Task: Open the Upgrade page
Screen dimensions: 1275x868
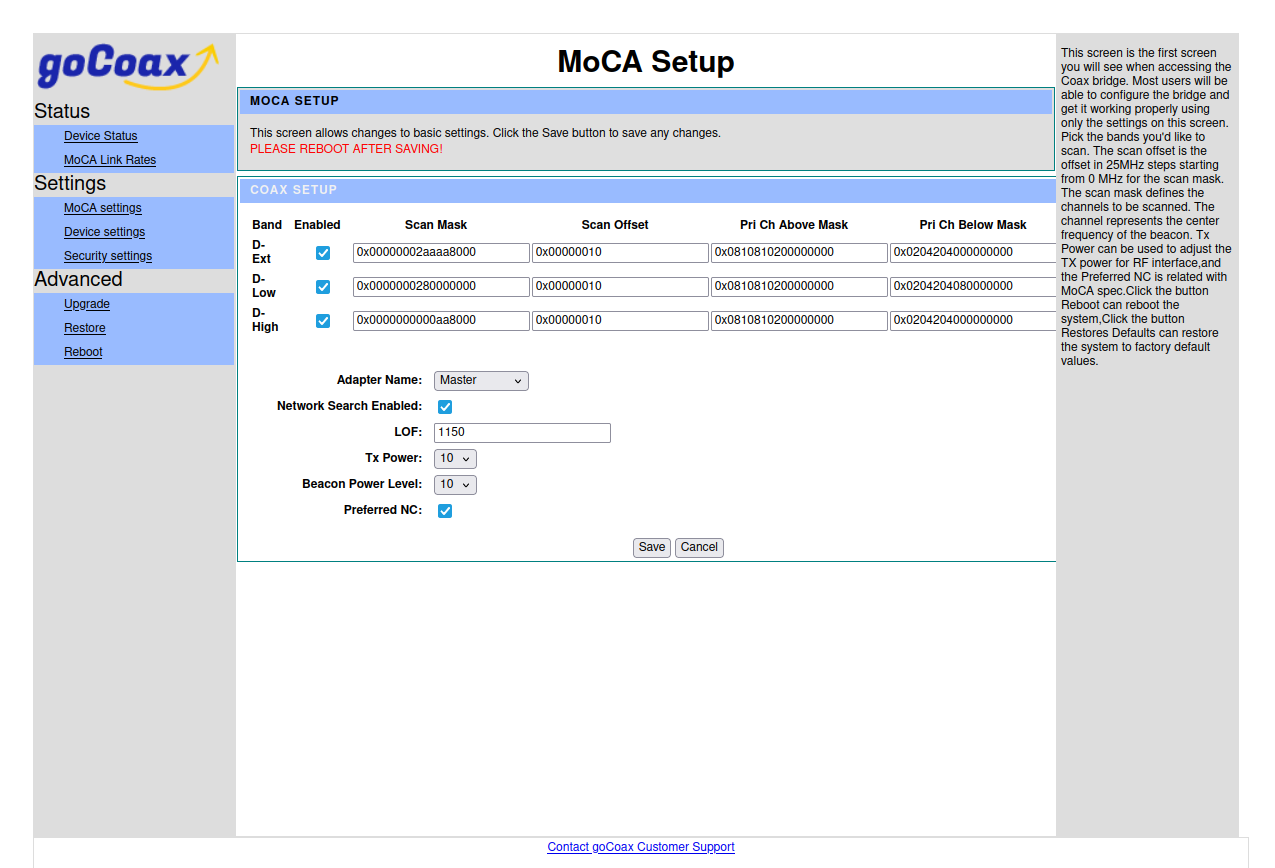Action: tap(87, 304)
